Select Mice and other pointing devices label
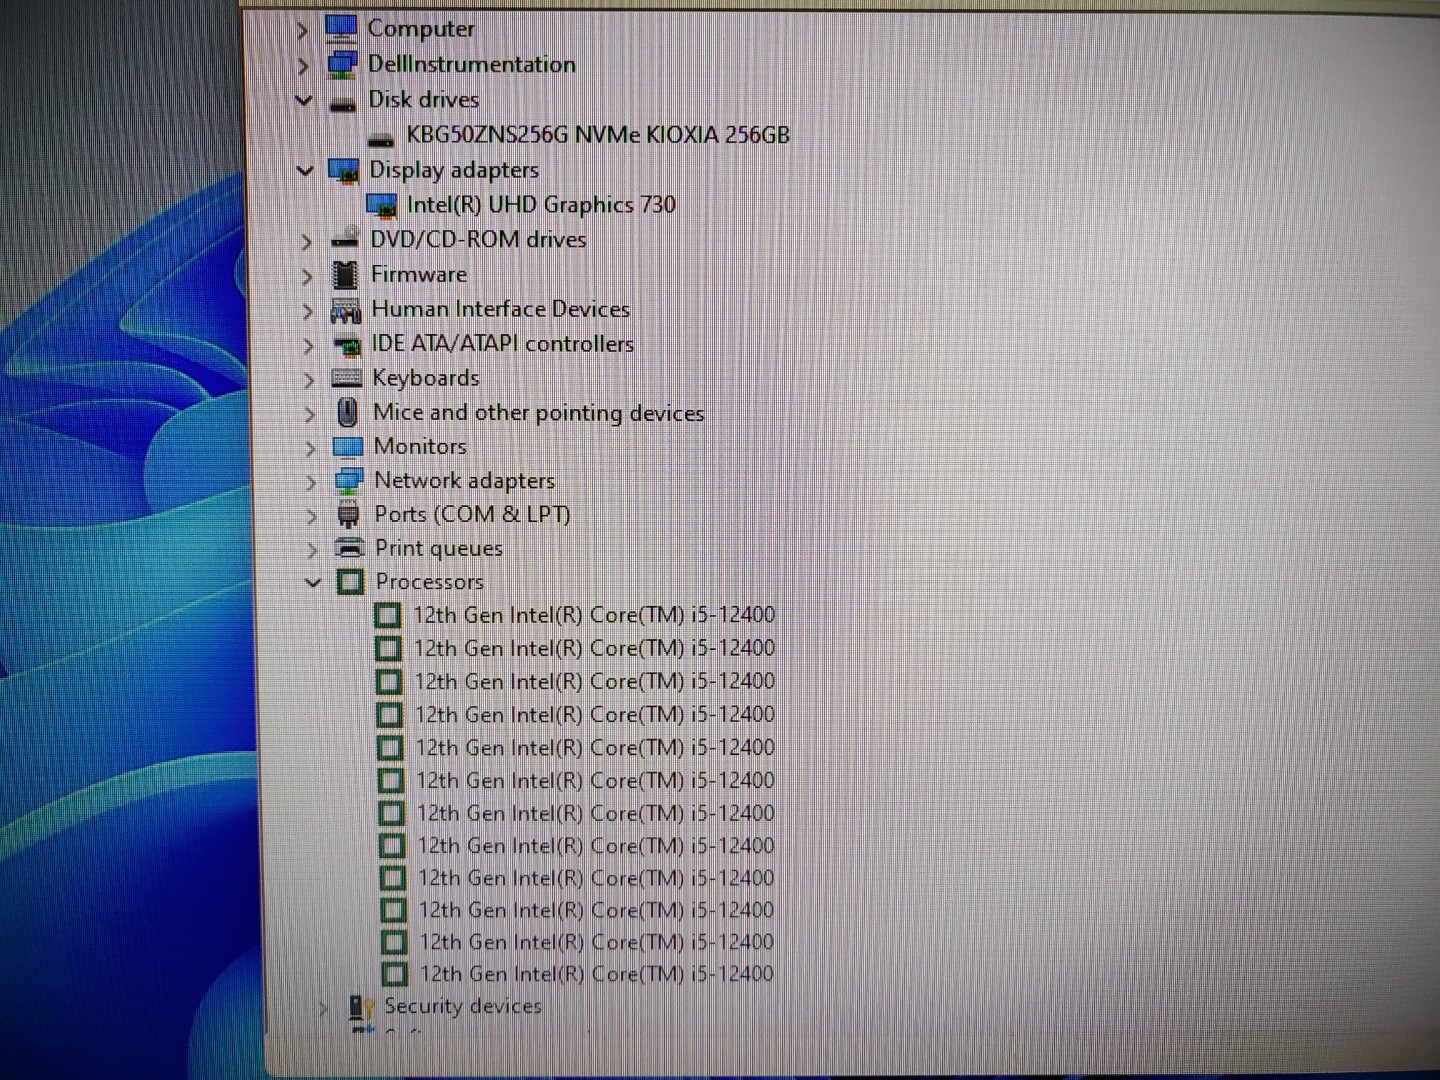 tap(539, 413)
